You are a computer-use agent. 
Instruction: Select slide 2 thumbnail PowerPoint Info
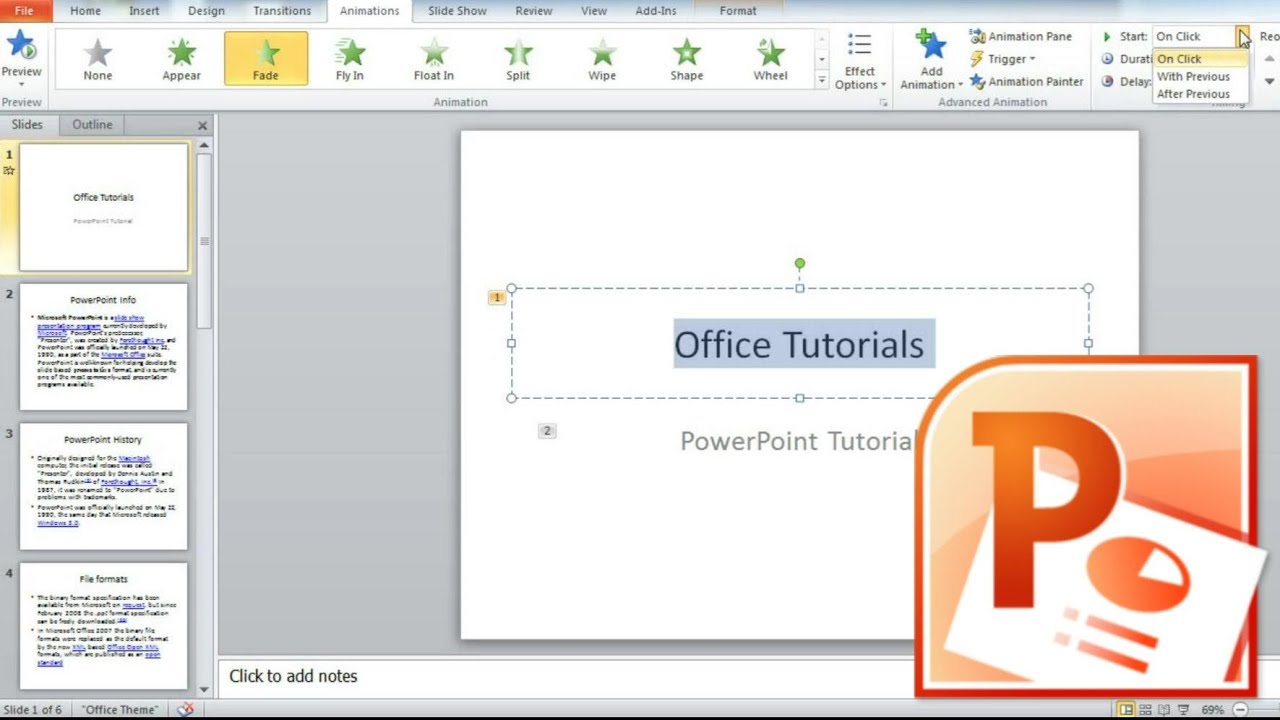point(104,347)
